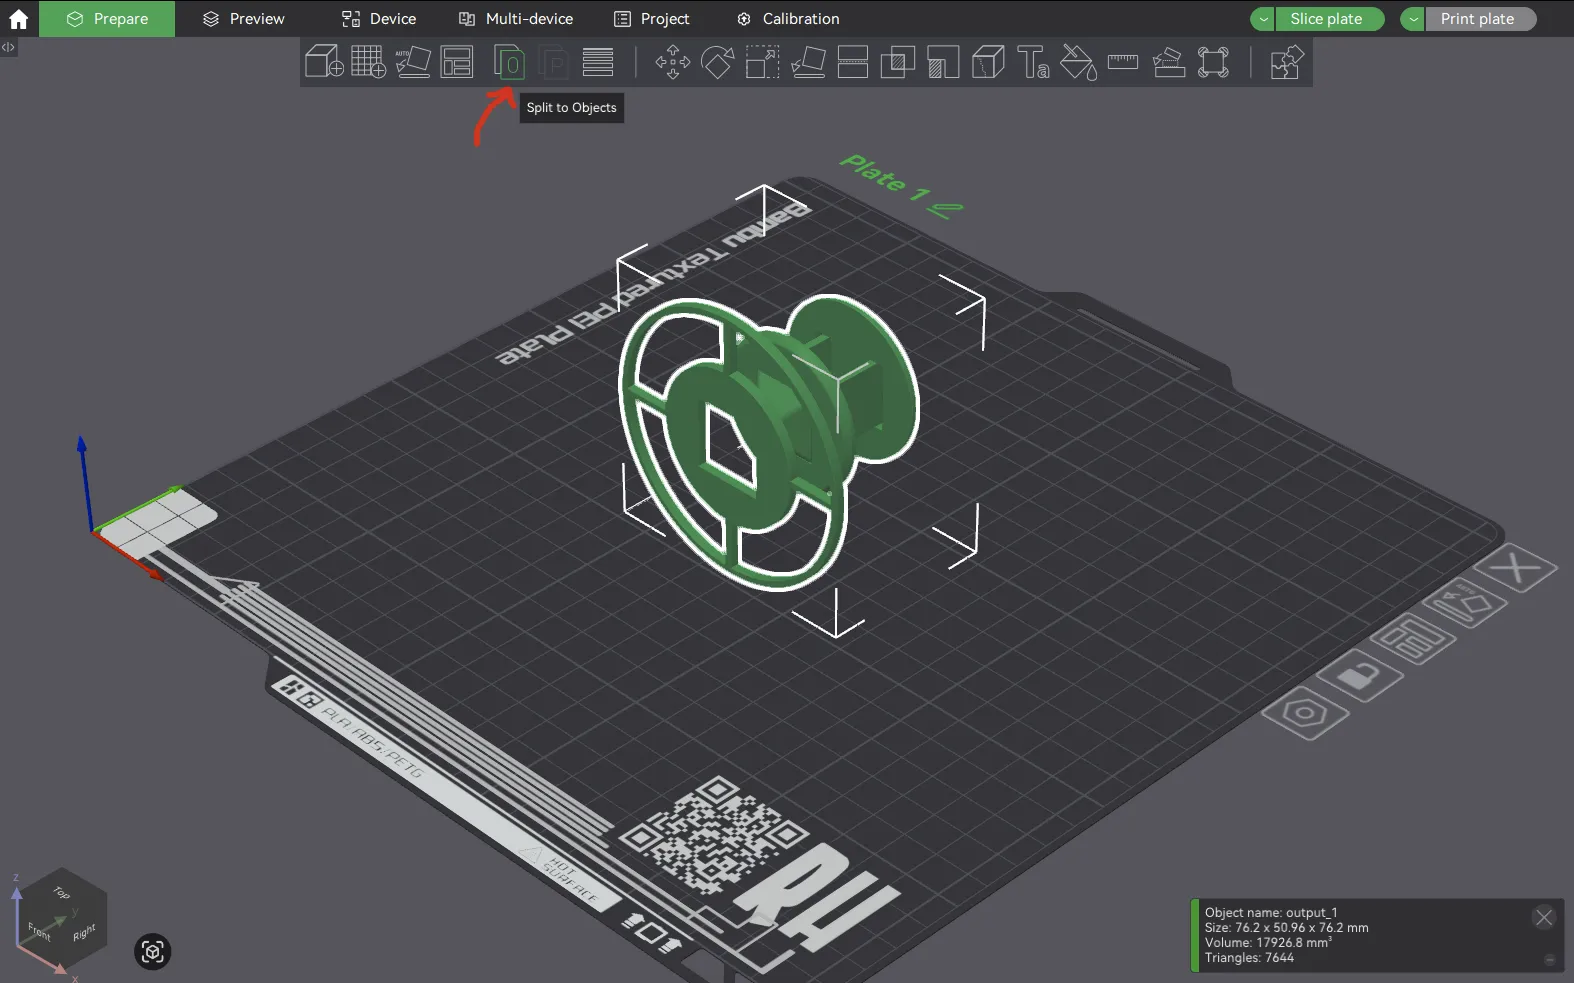
Task: Click the square frame with corner circles icon
Action: [x=1213, y=62]
